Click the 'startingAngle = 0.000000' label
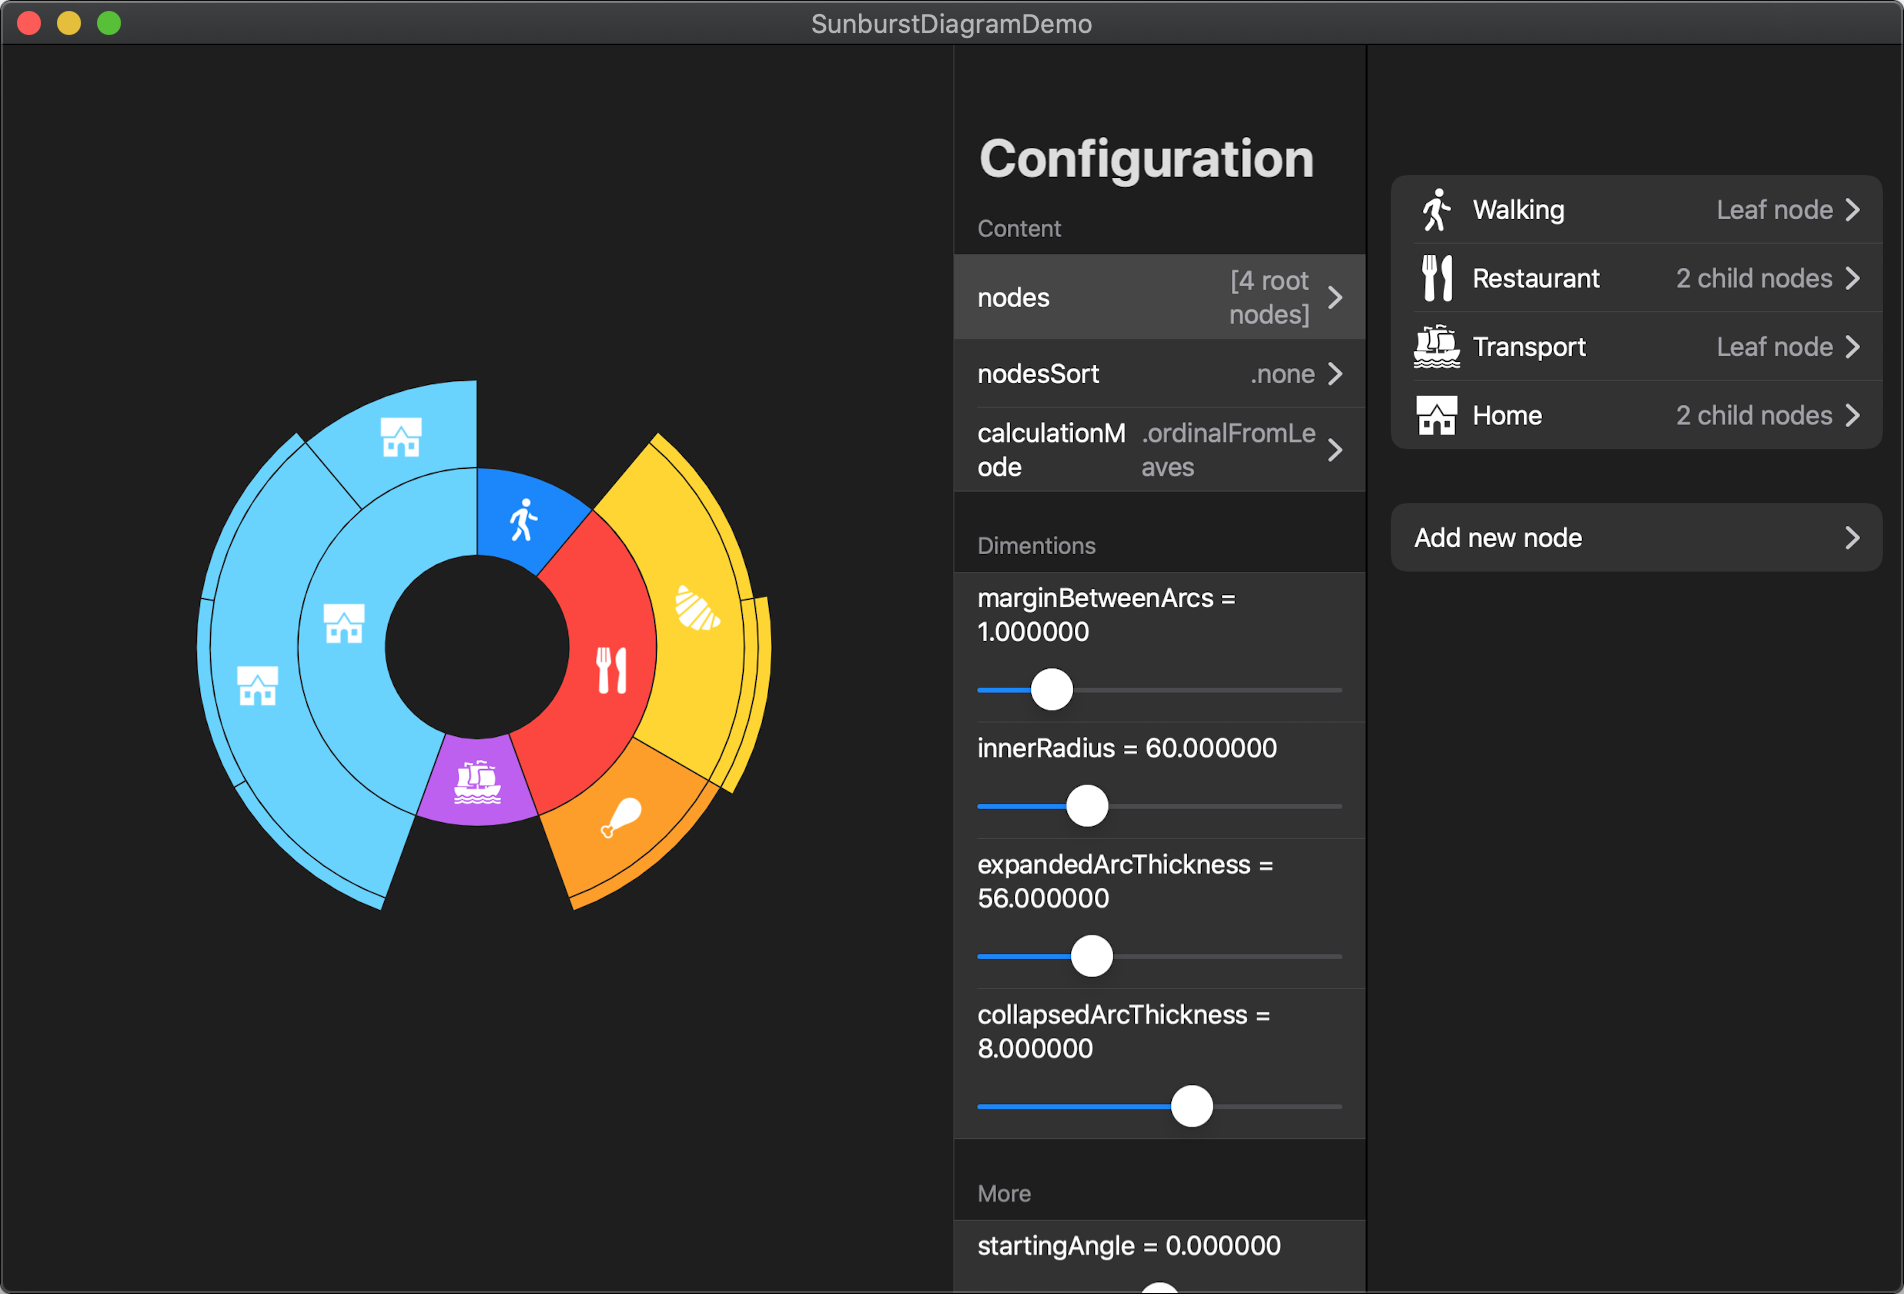This screenshot has width=1904, height=1294. [x=1129, y=1246]
